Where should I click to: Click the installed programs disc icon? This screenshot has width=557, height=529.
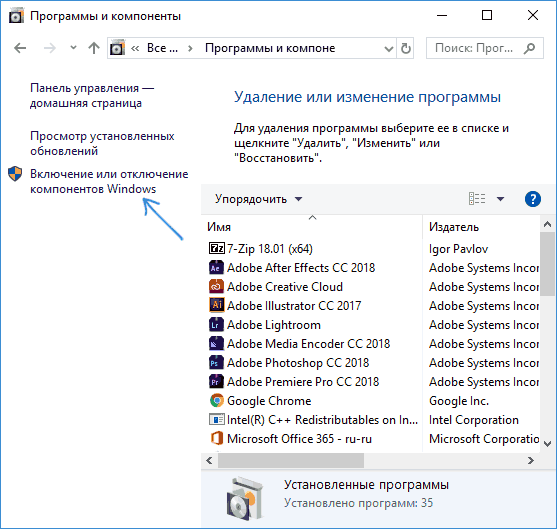(x=245, y=498)
